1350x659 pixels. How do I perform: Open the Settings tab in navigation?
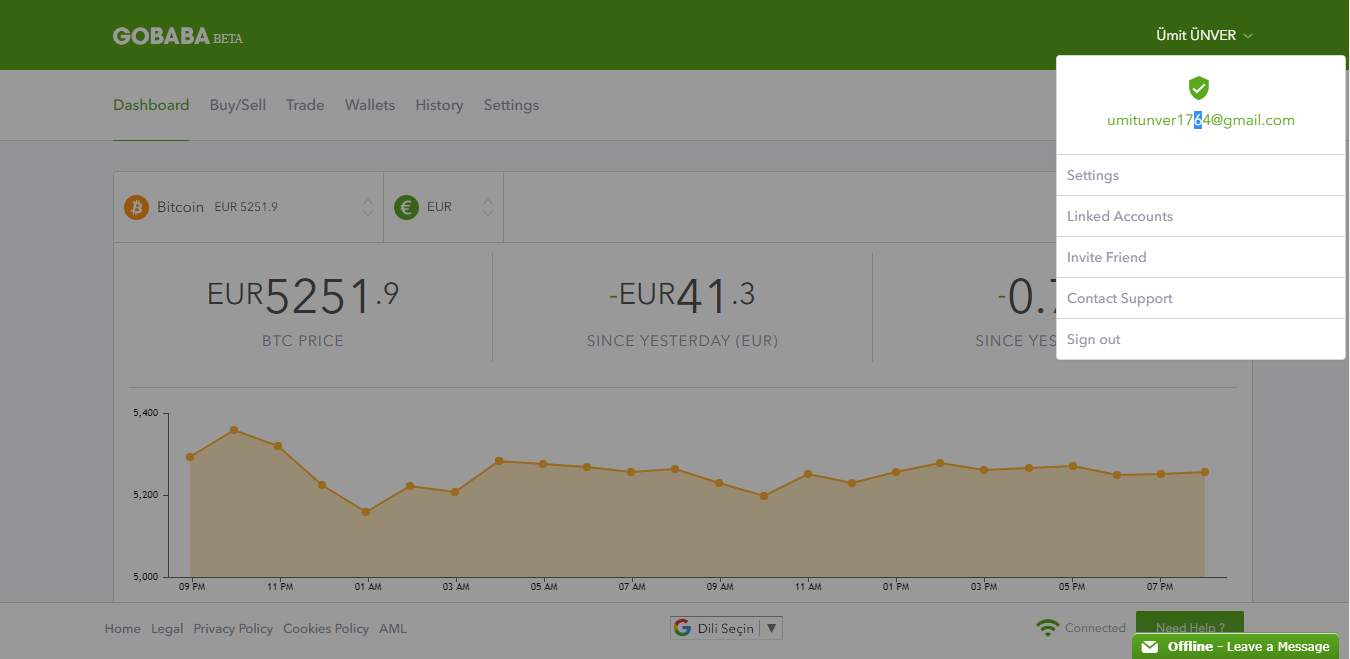[511, 105]
